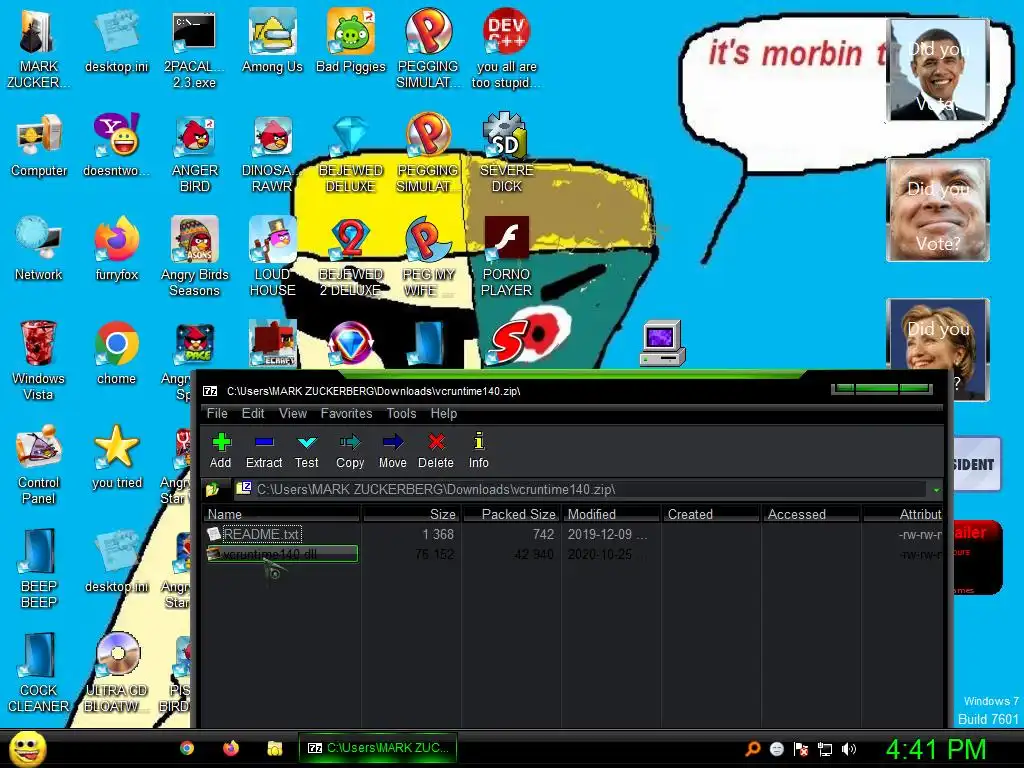Image resolution: width=1024 pixels, height=768 pixels.
Task: Open MARK ZUCKER desktop folder icon
Action: coord(38,49)
